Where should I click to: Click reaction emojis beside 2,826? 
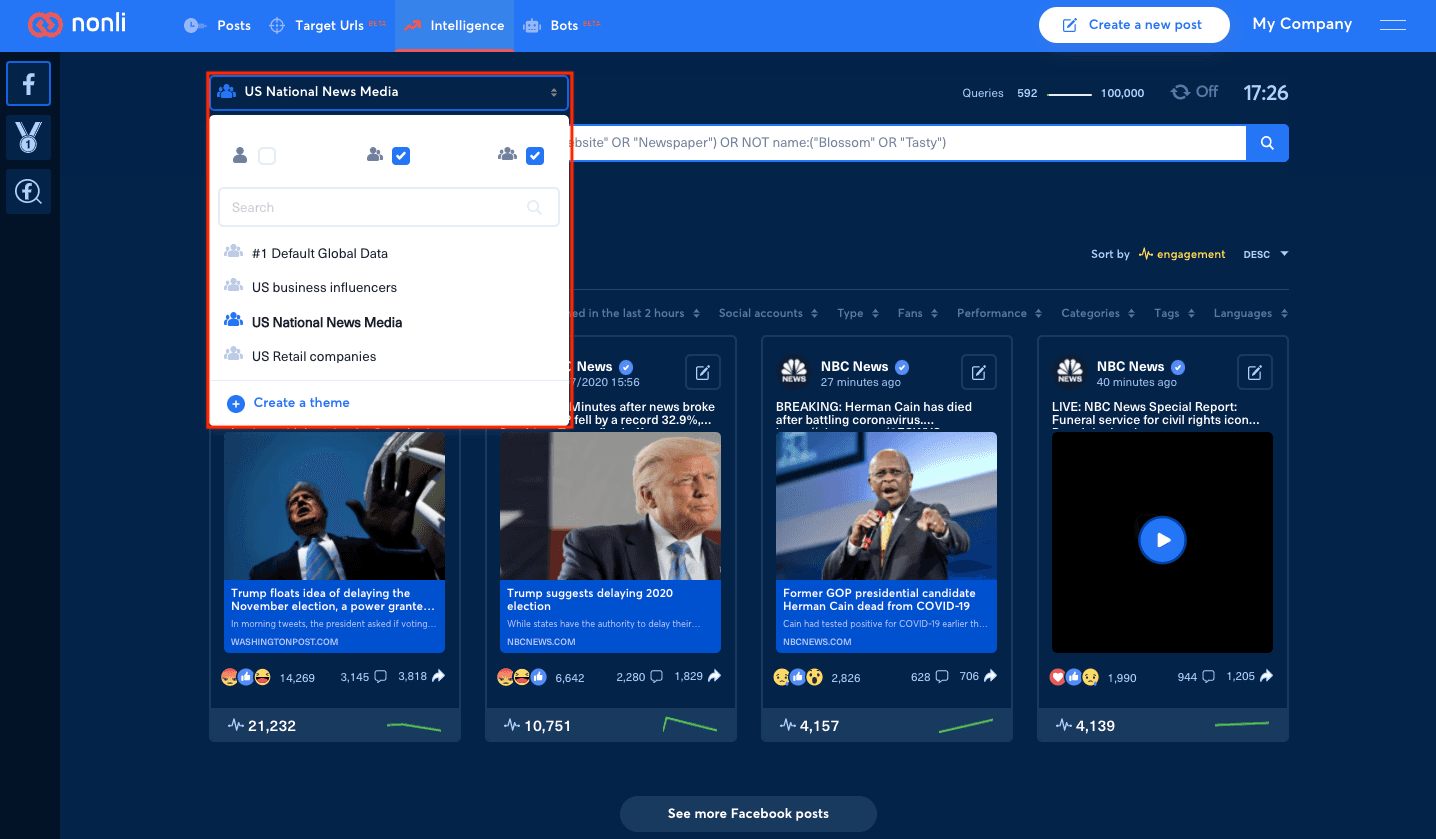[798, 677]
